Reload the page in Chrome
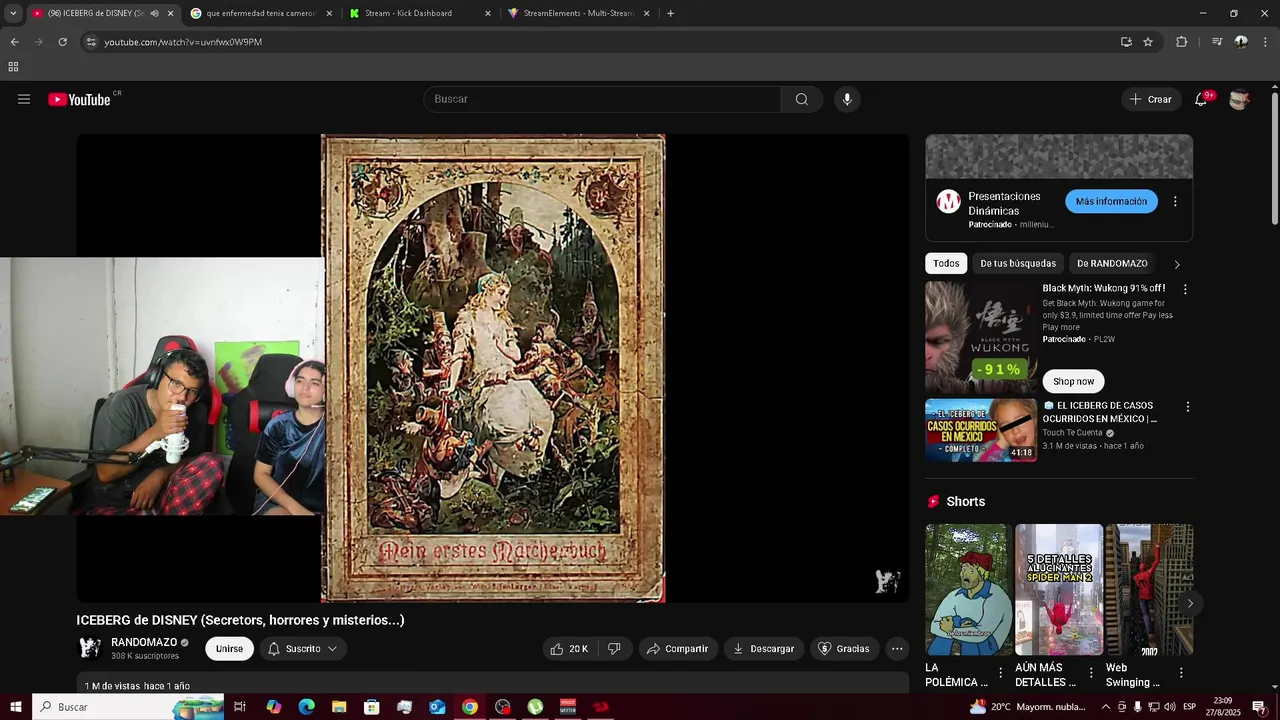This screenshot has height=720, width=1280. point(62,42)
